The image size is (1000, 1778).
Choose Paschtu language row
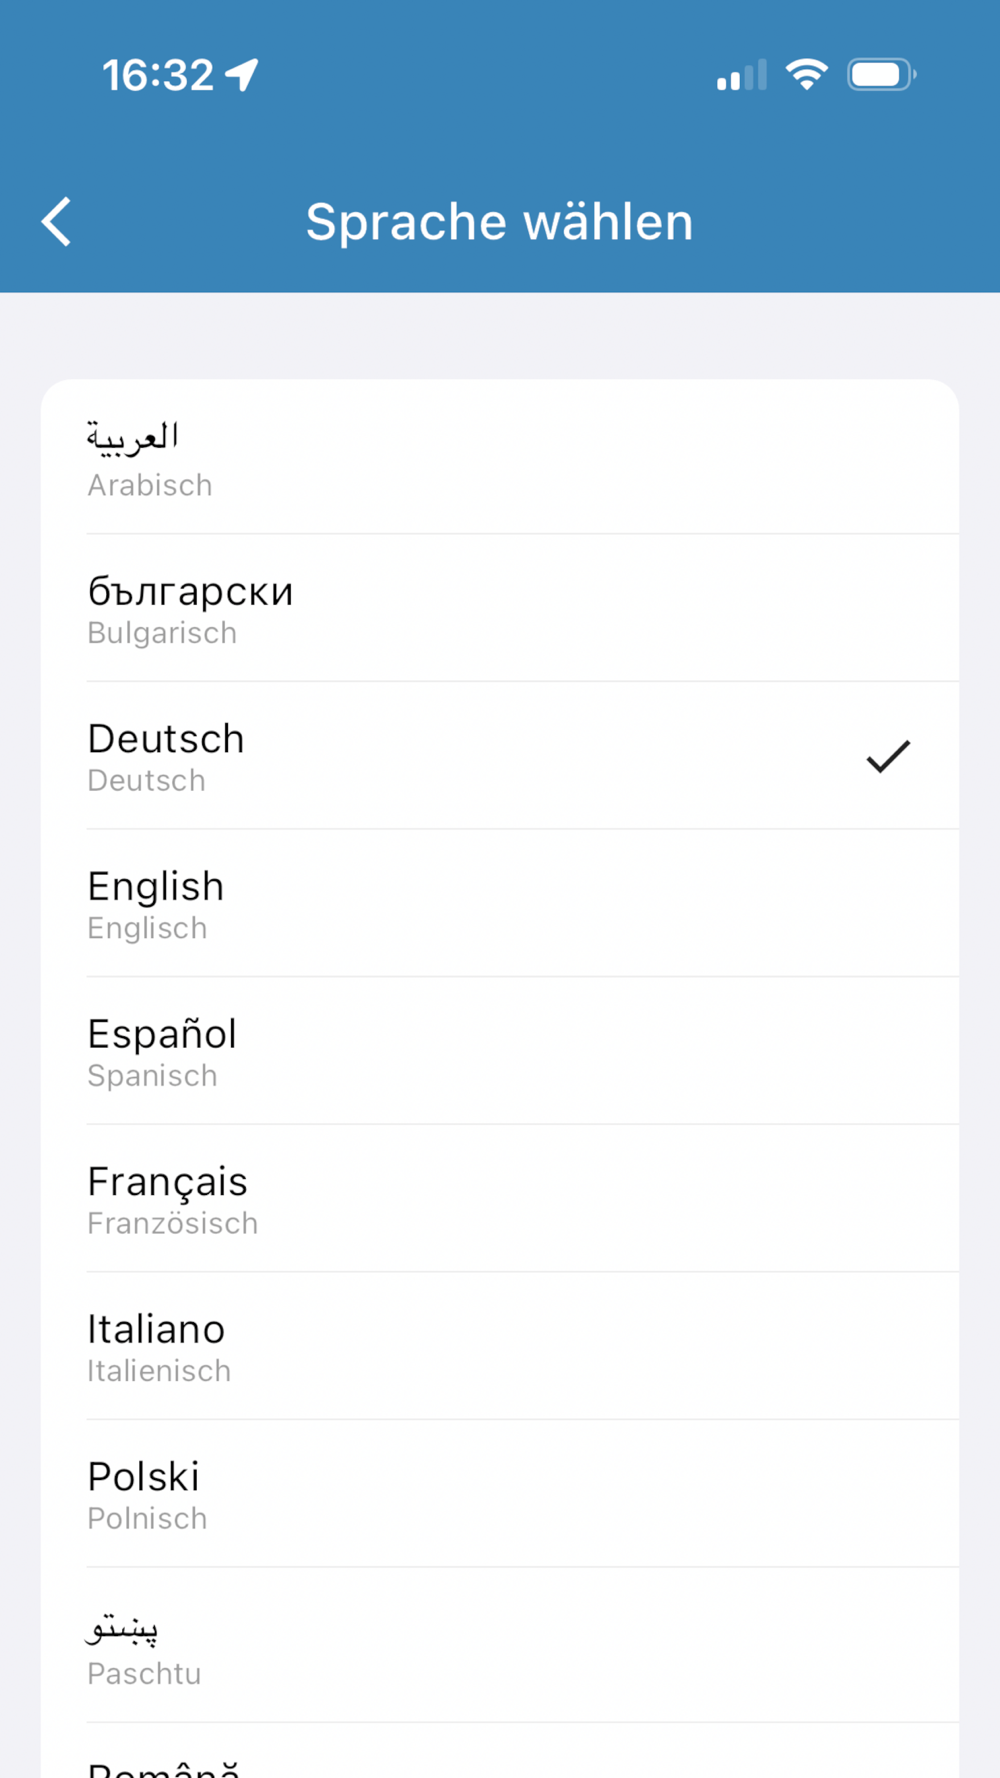click(x=500, y=1645)
